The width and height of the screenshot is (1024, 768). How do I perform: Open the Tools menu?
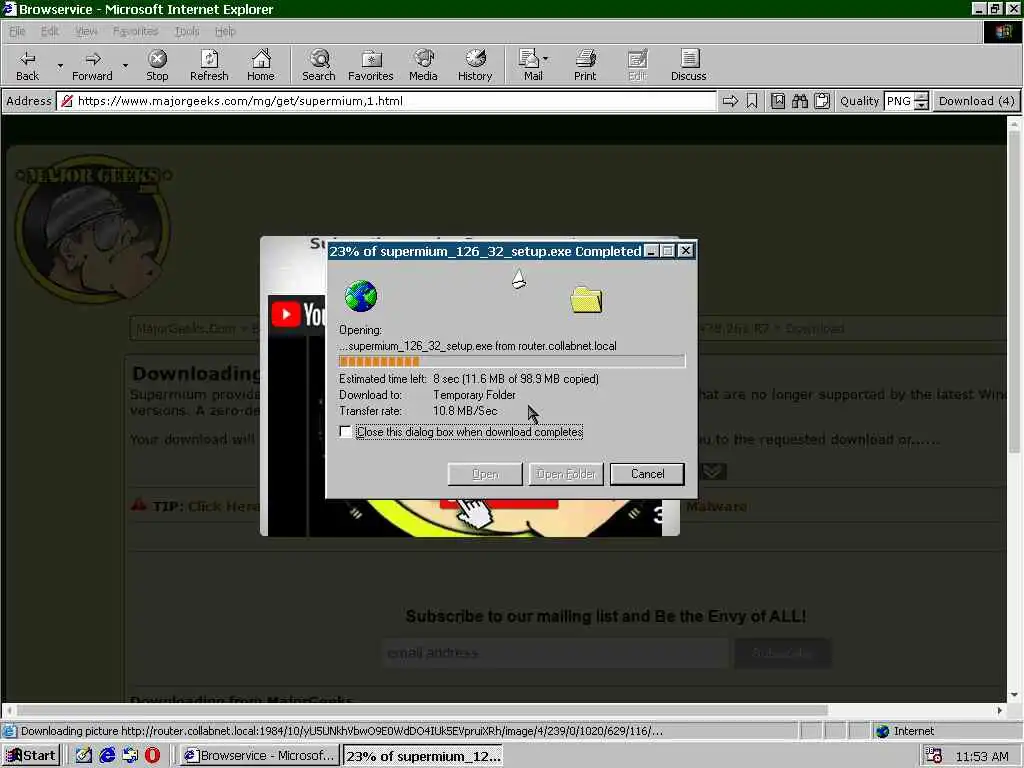187,31
